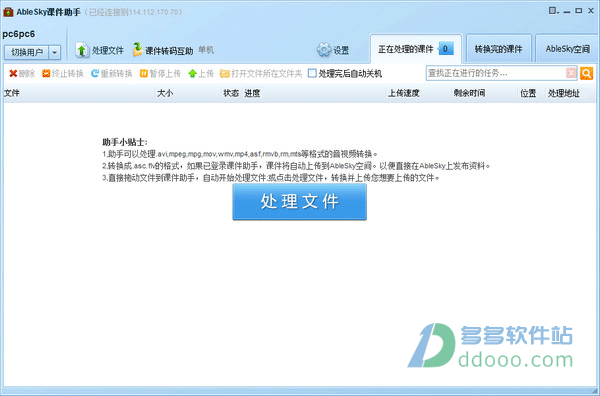Click the orange magnifier search button
Screen dimensions: 600x396
coord(586,73)
